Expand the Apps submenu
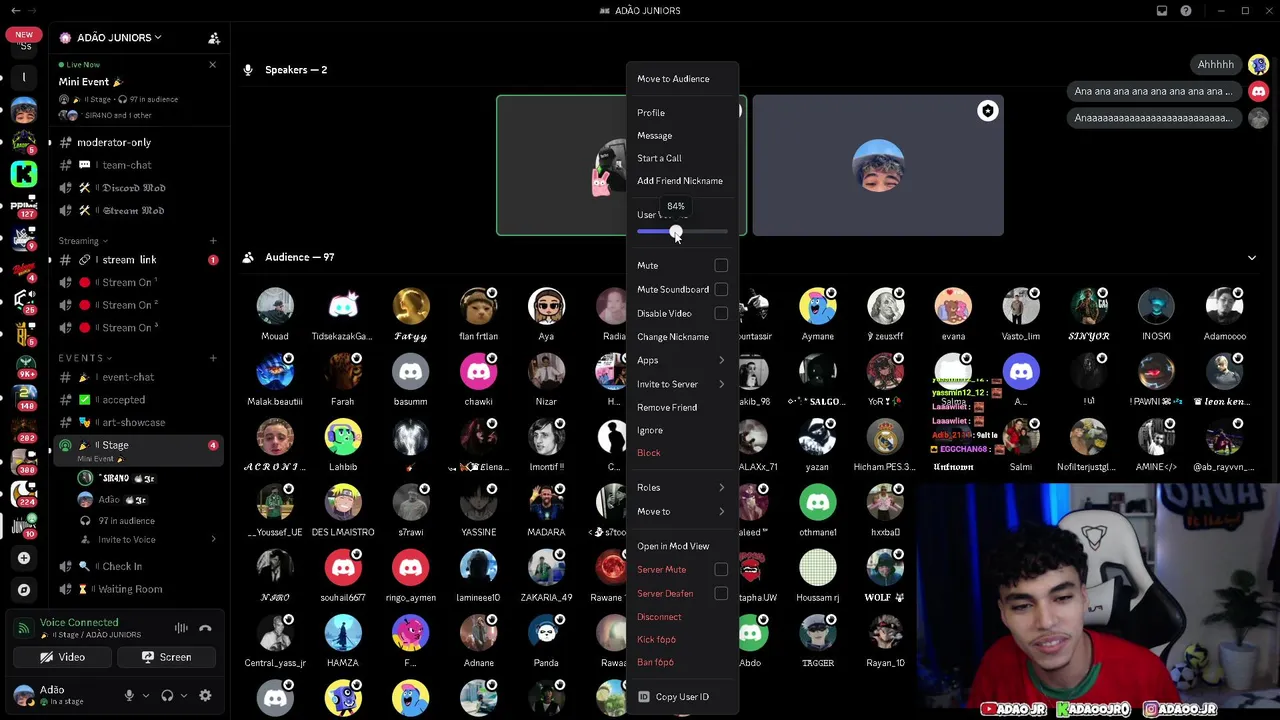The image size is (1280, 720). pyautogui.click(x=682, y=361)
